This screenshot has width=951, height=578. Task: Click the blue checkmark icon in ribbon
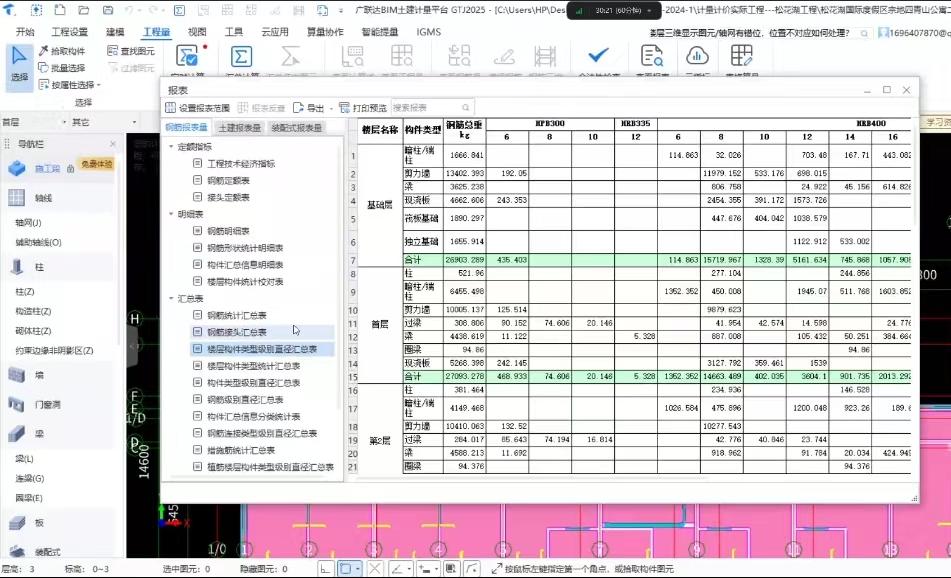(598, 55)
